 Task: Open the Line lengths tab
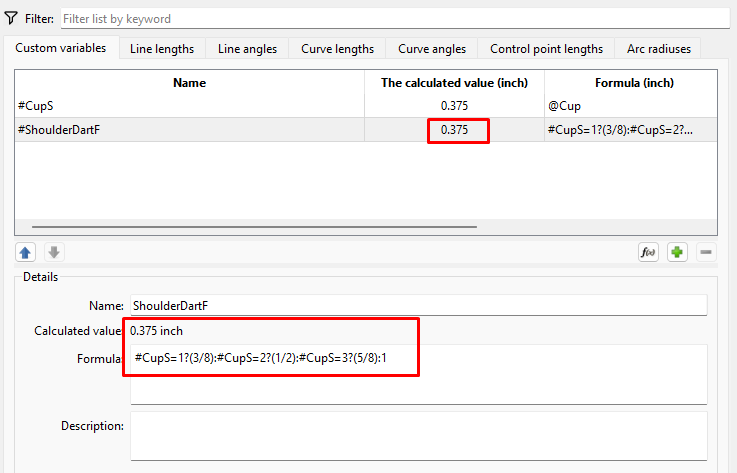[x=161, y=49]
